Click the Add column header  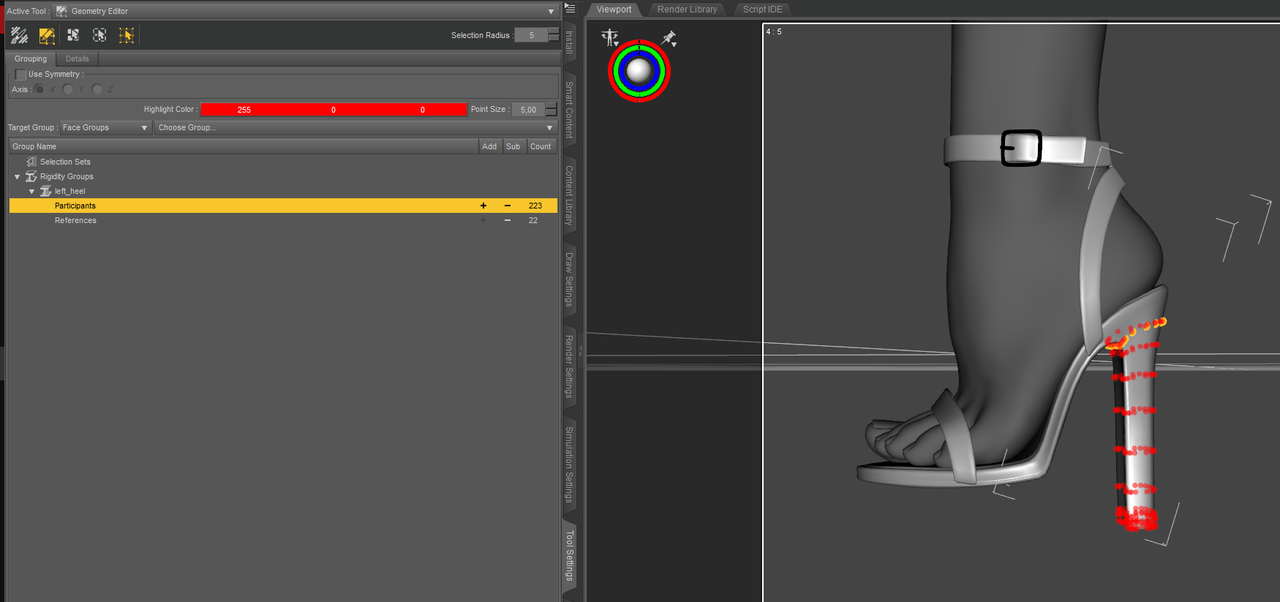[489, 146]
